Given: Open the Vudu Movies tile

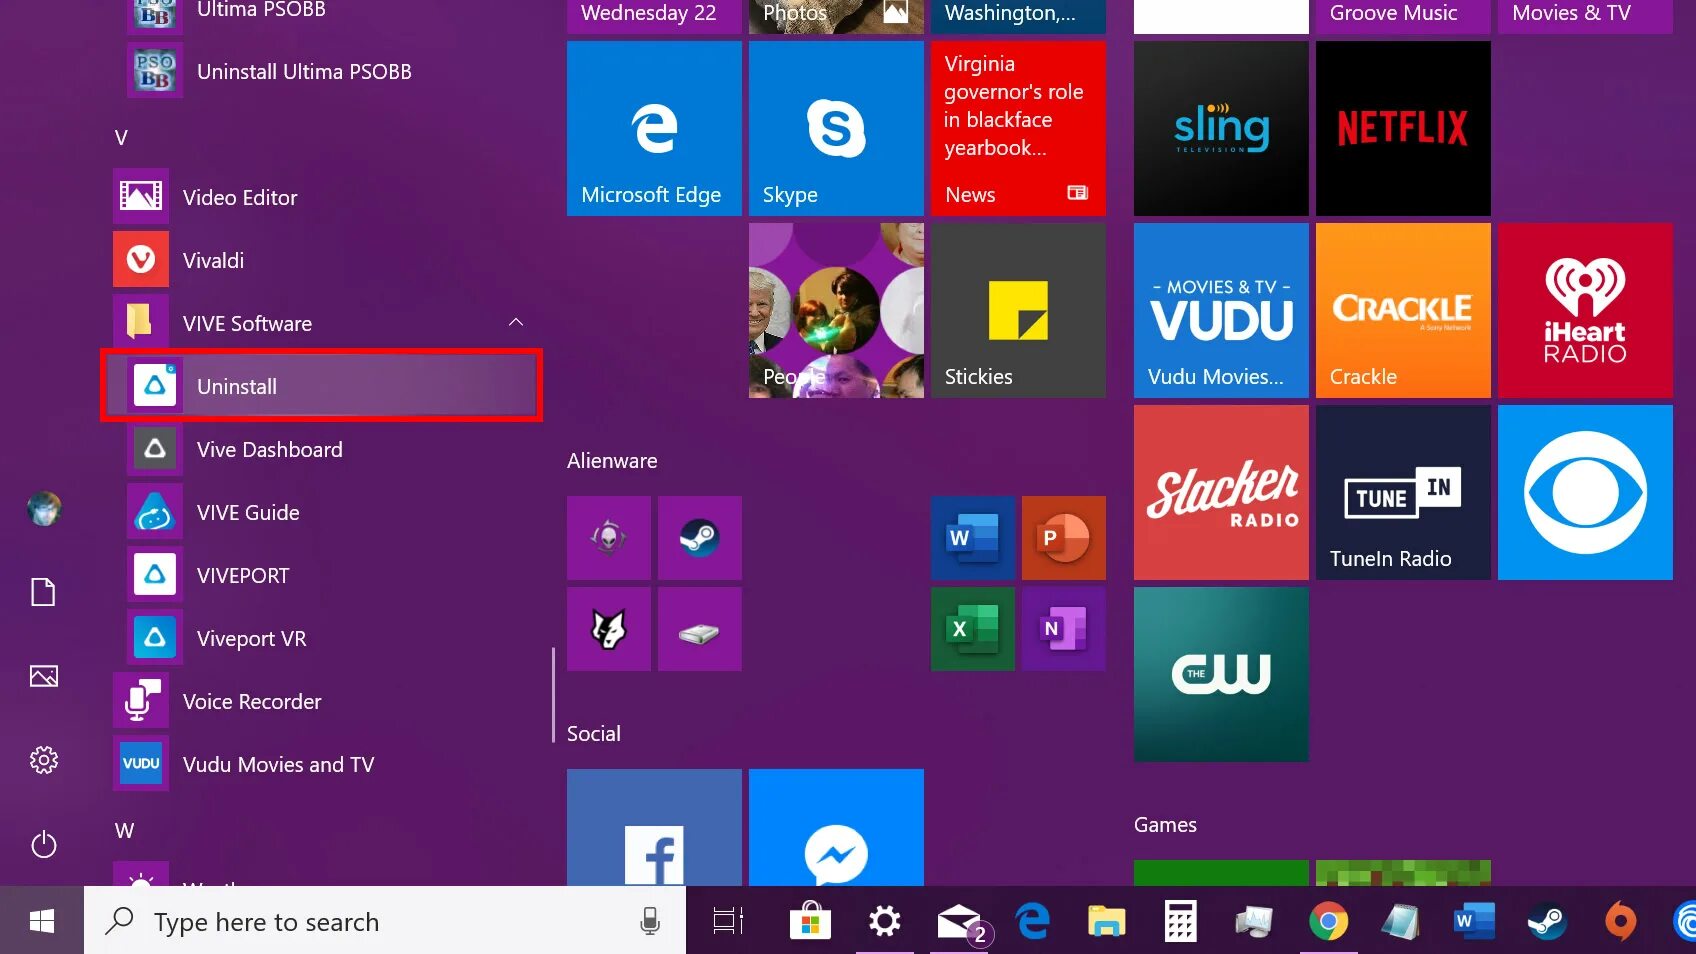Looking at the screenshot, I should pos(1221,310).
